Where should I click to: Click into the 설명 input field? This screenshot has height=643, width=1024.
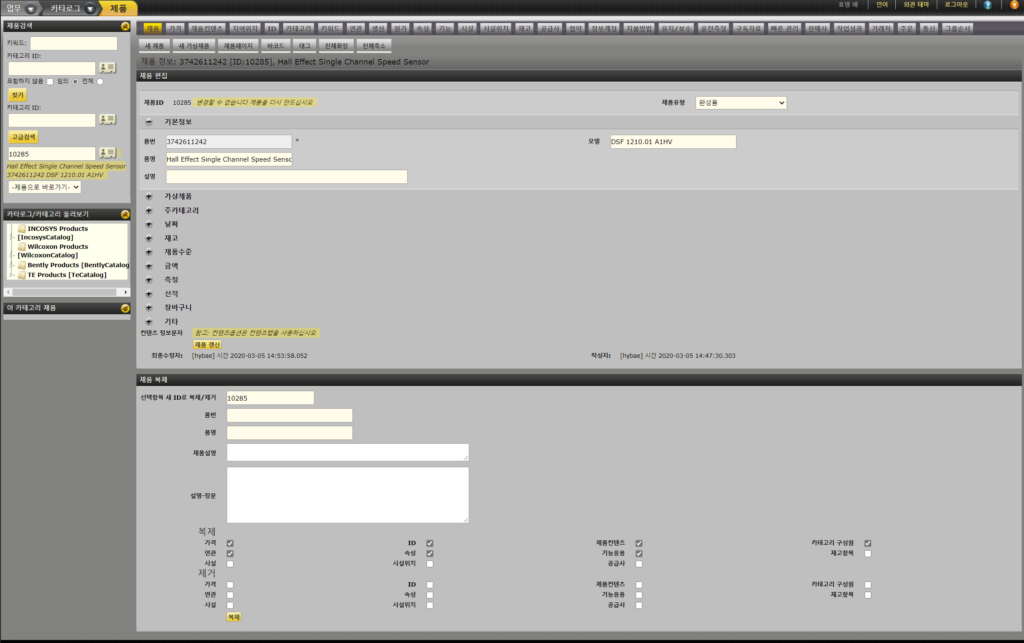coord(286,176)
